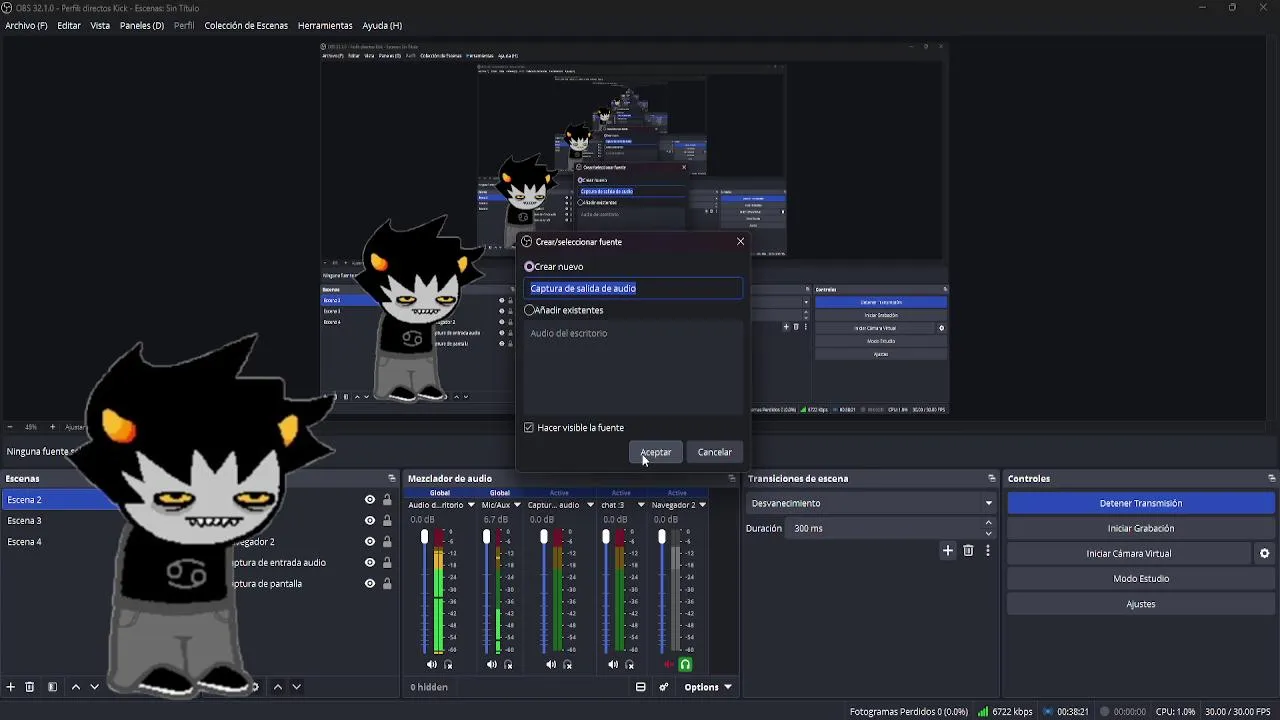Open Navegador 2 channel menu arrow
1280x720 pixels.
click(703, 505)
